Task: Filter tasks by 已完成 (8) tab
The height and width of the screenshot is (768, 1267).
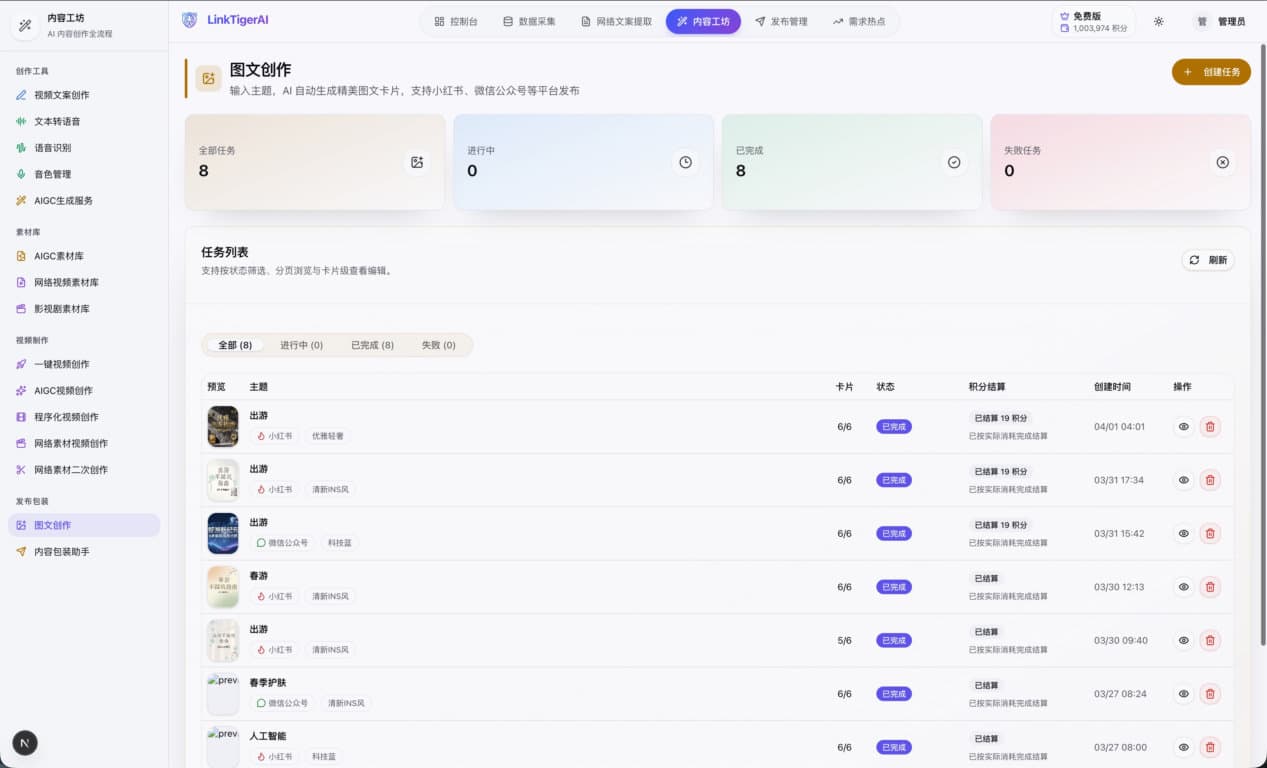Action: 372,345
